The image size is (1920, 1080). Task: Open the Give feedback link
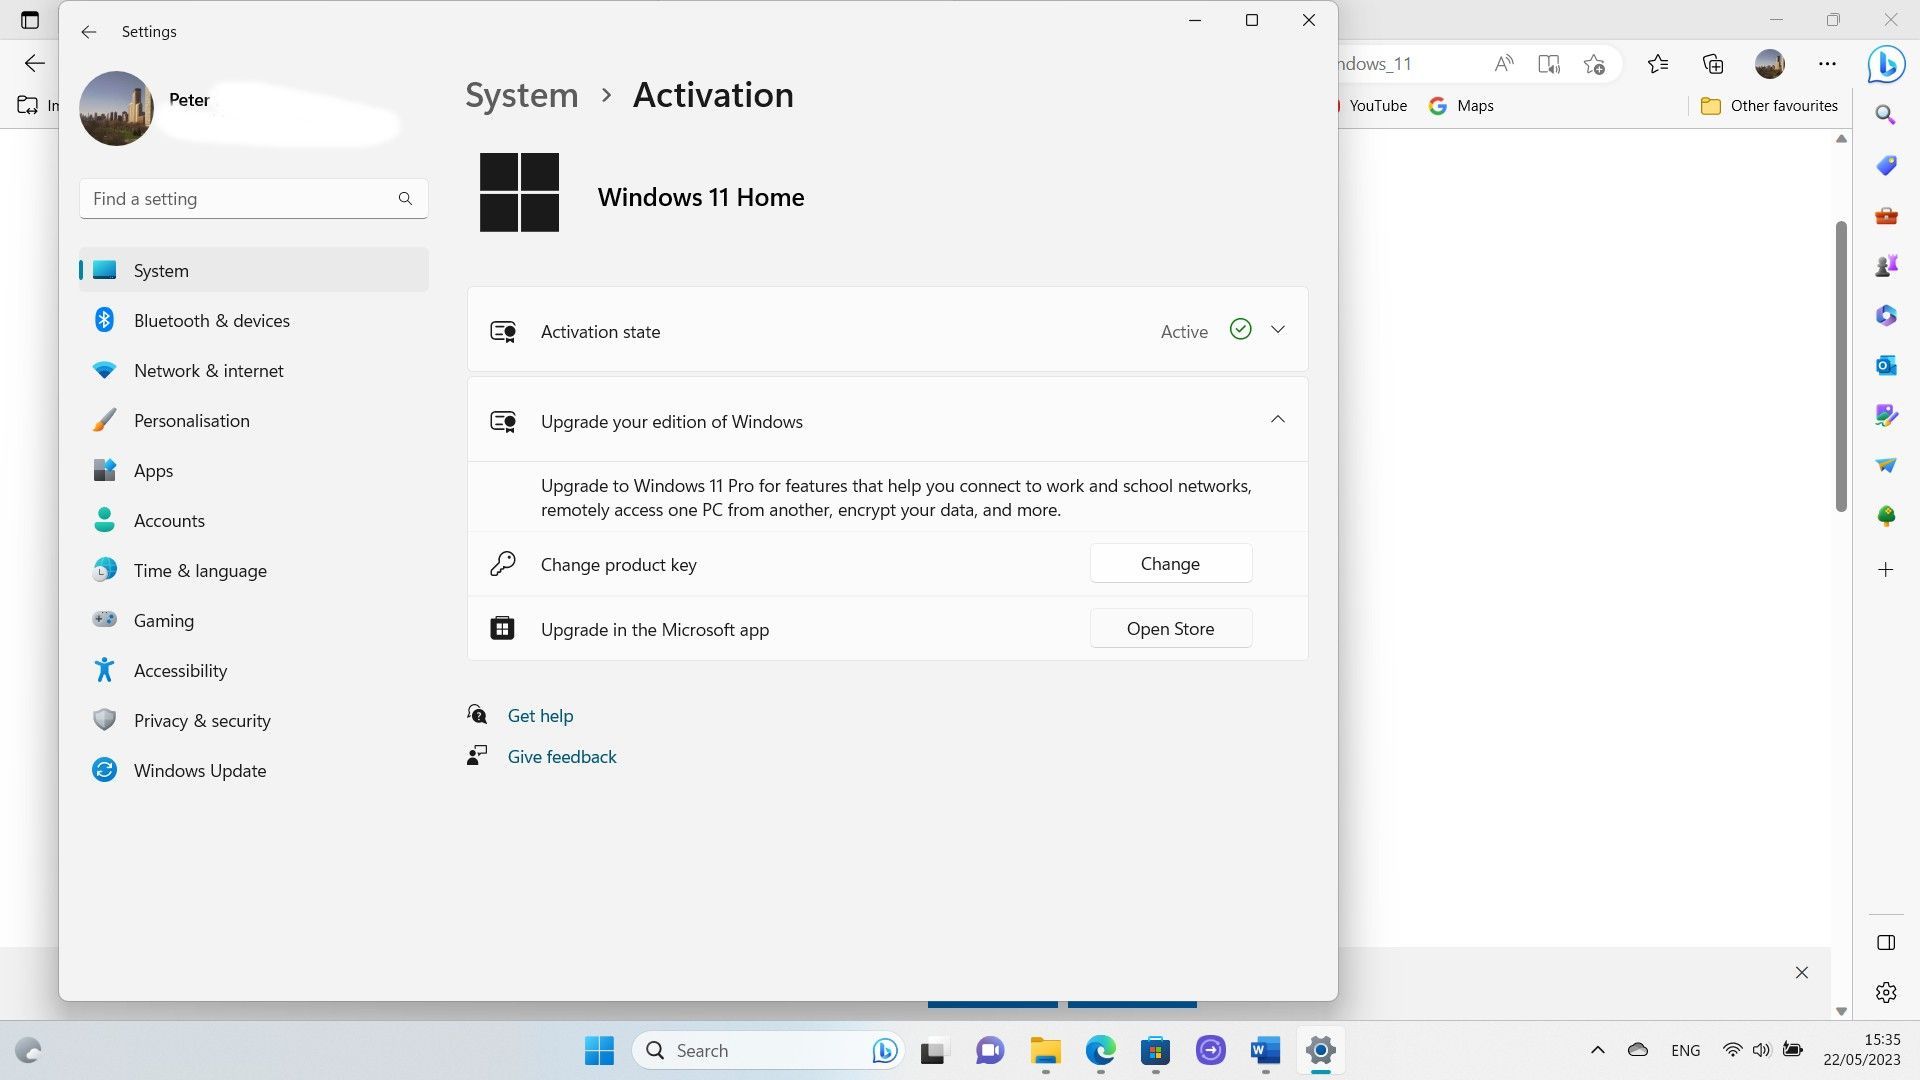[x=561, y=756]
